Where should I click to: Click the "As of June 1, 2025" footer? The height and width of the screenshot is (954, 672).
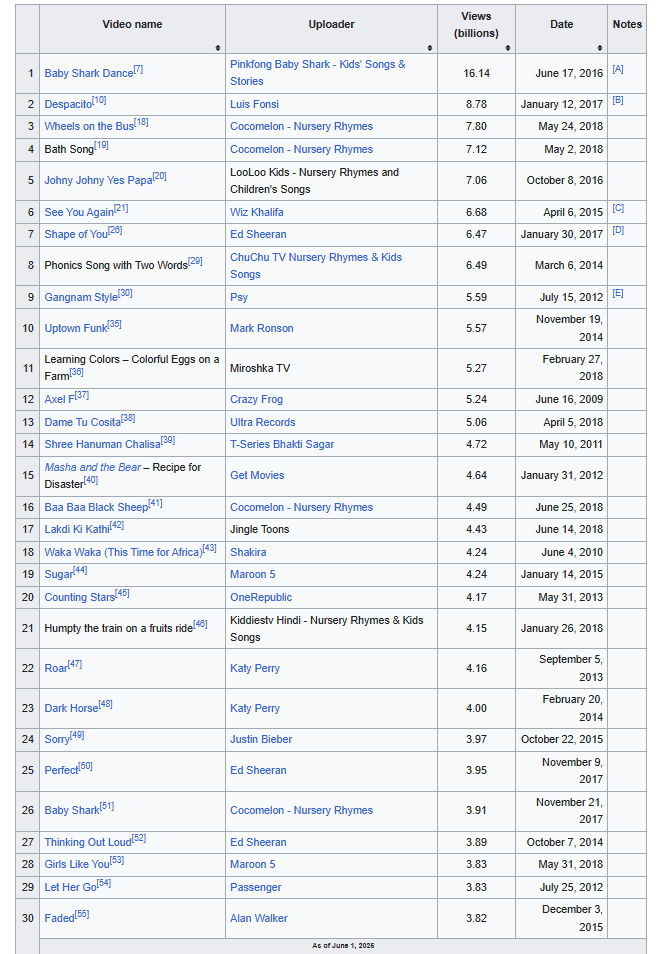click(x=343, y=946)
